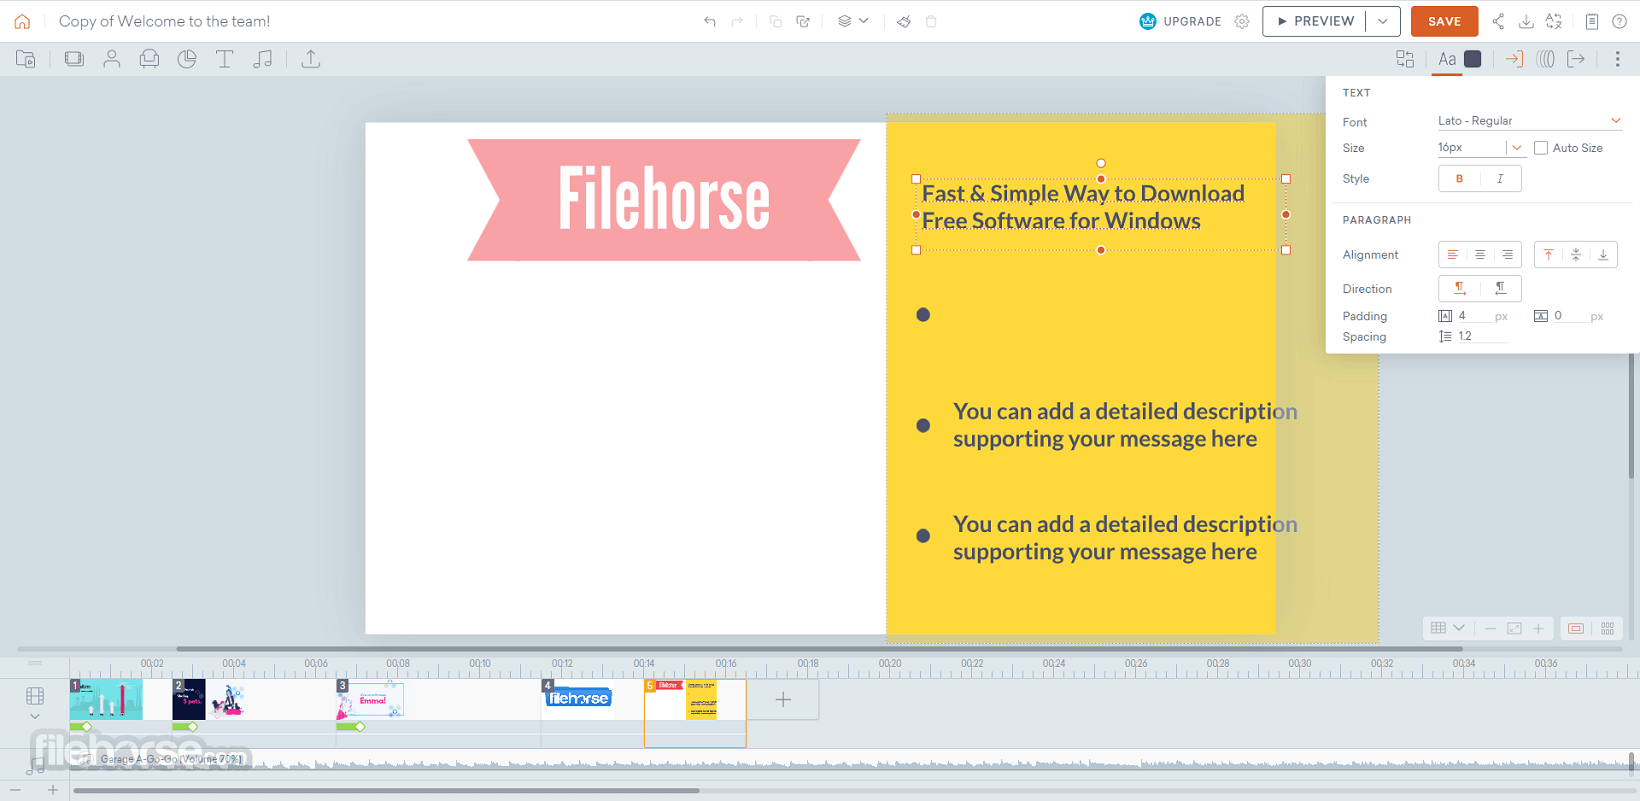Image resolution: width=1640 pixels, height=801 pixels.
Task: Open the text color swatch
Action: click(1473, 59)
